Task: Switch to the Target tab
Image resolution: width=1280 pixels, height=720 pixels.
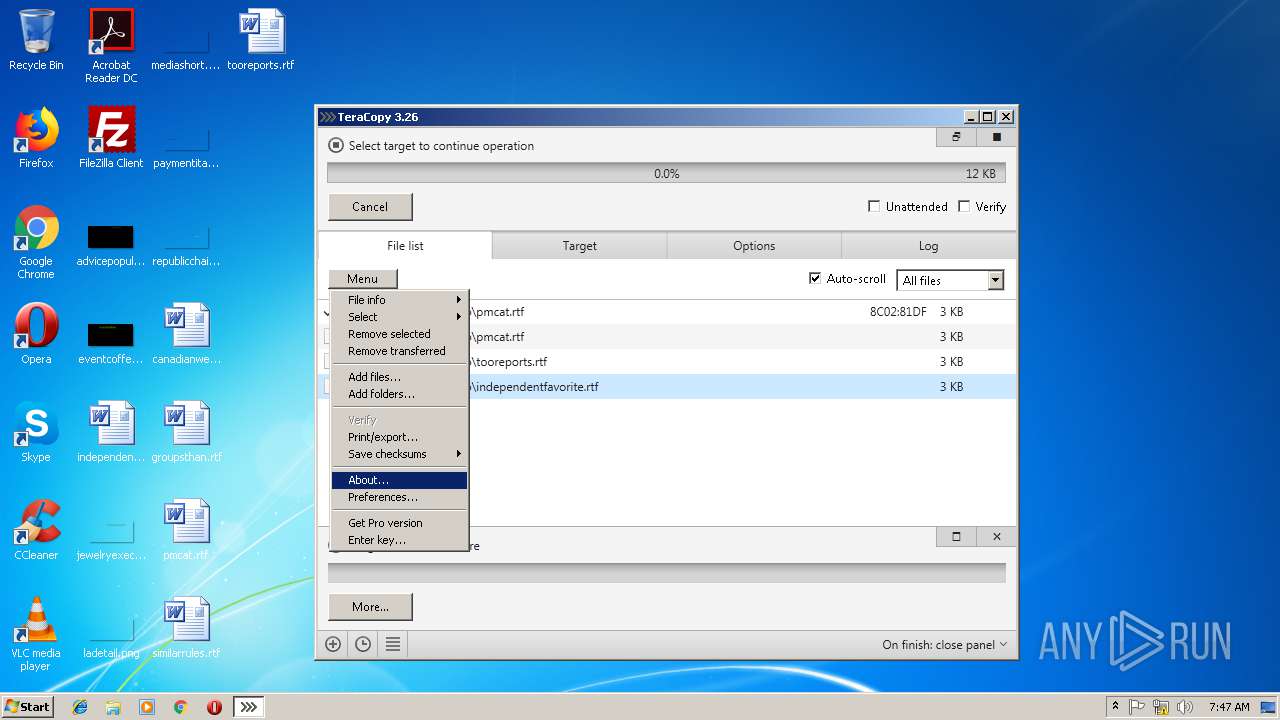Action: (x=579, y=246)
